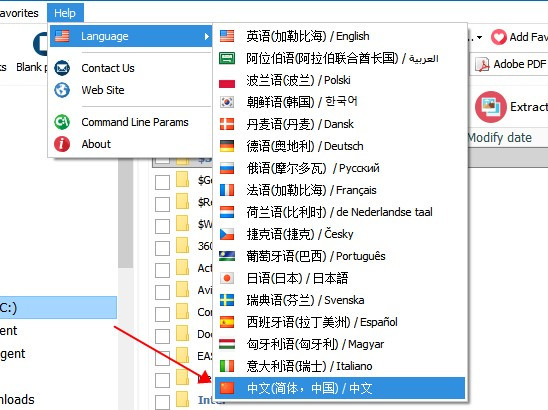
Task: Click the Russia flag icon
Action: [227, 168]
